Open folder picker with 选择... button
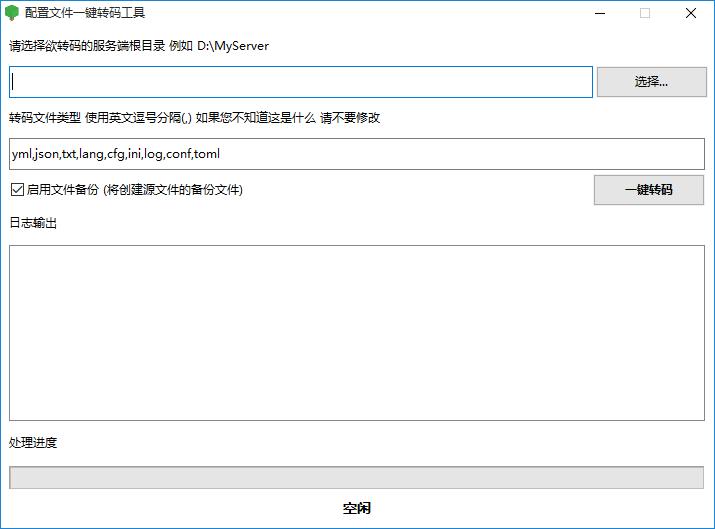Viewport: 715px width, 529px height. click(652, 82)
